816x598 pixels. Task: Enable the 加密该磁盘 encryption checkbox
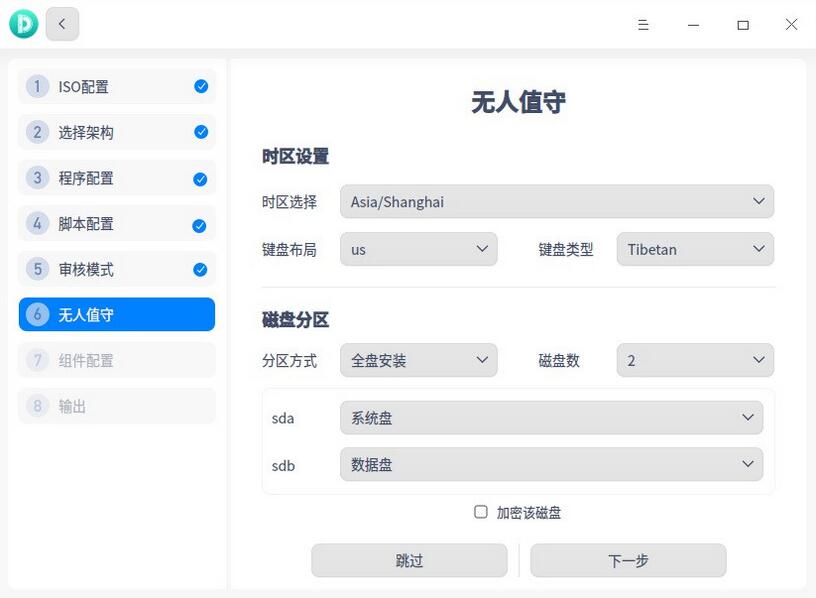pos(482,512)
